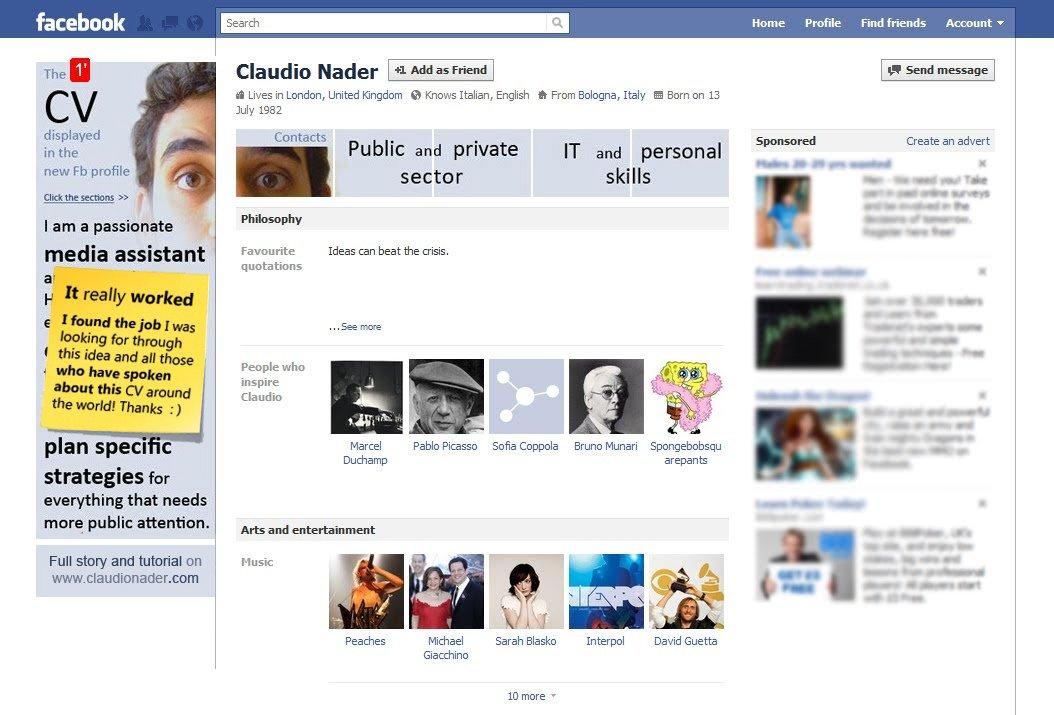Image resolution: width=1054 pixels, height=715 pixels.
Task: Open friend requests icon in header
Action: [x=145, y=24]
